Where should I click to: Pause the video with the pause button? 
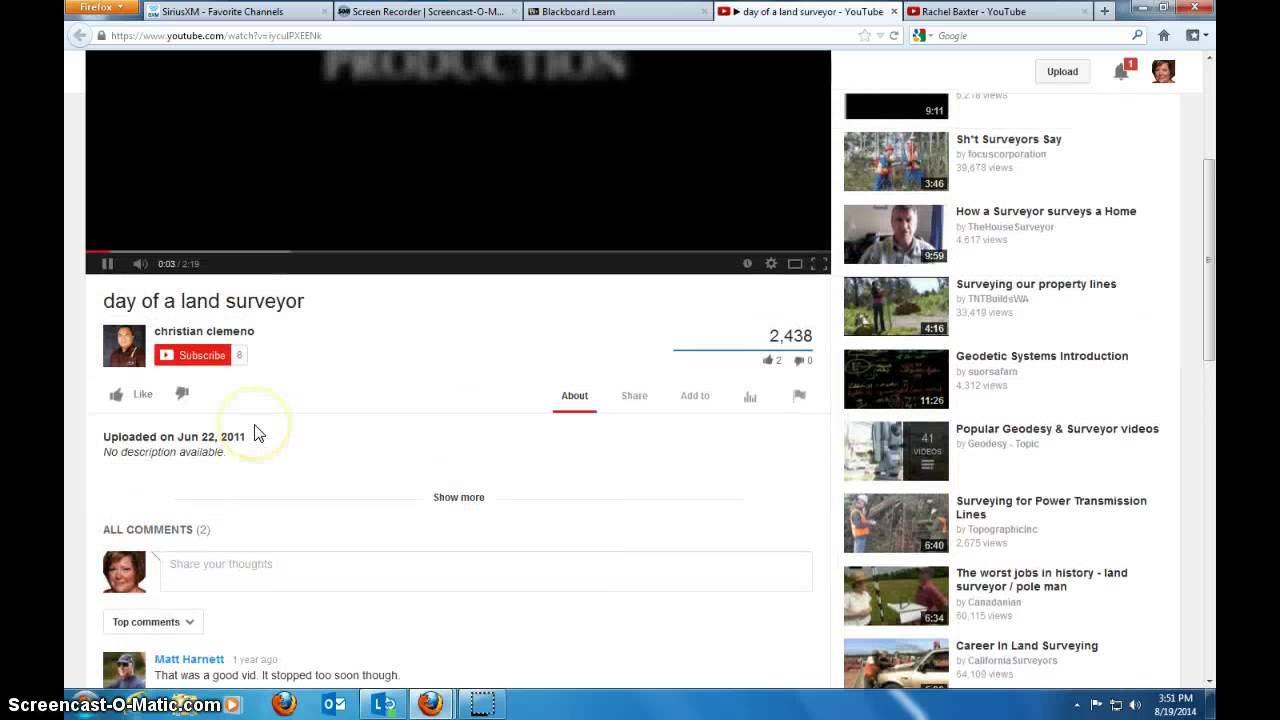pyautogui.click(x=107, y=264)
